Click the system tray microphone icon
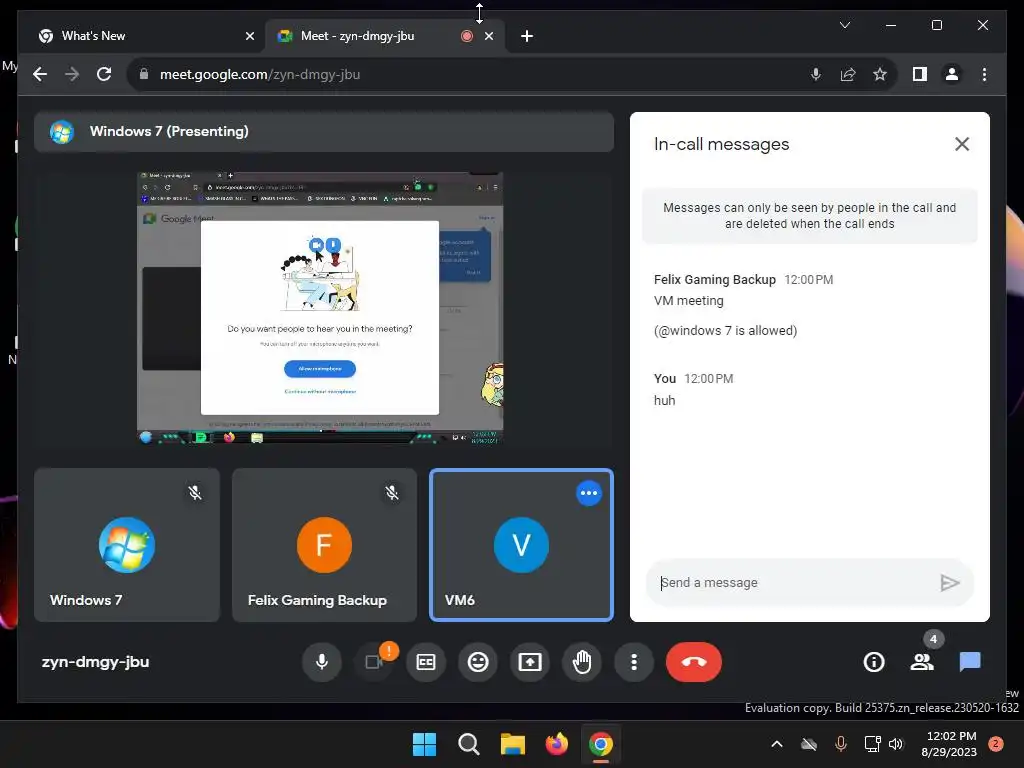Image resolution: width=1024 pixels, height=768 pixels. (x=841, y=744)
